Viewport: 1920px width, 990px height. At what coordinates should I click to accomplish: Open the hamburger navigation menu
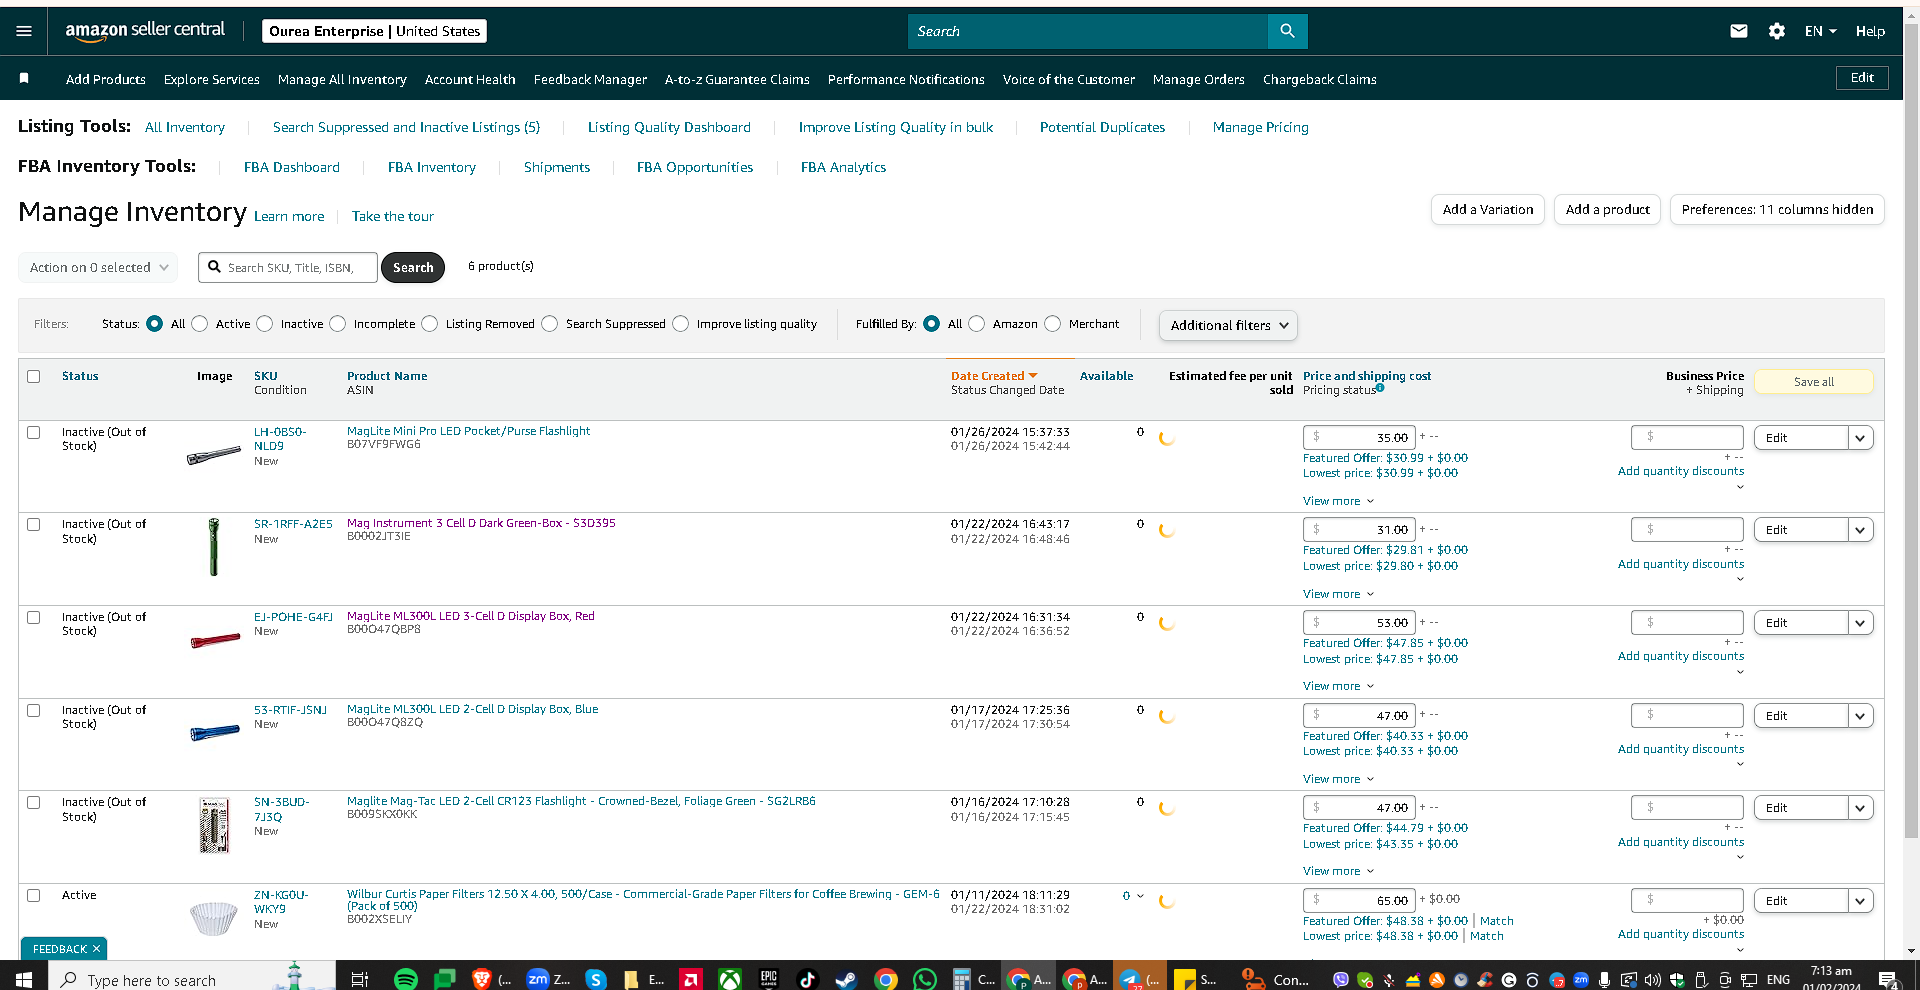[x=24, y=31]
